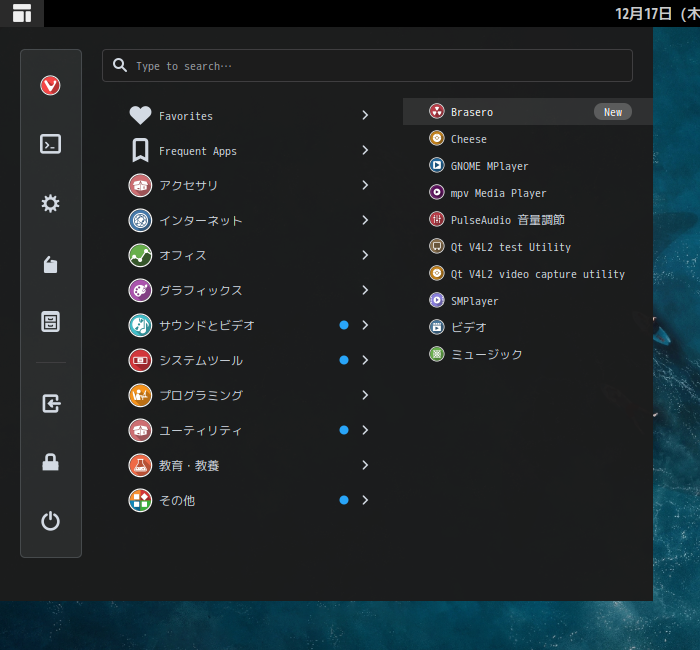Click 'Qt V4L2 video capture utility' text
This screenshot has height=650, width=700.
(538, 274)
